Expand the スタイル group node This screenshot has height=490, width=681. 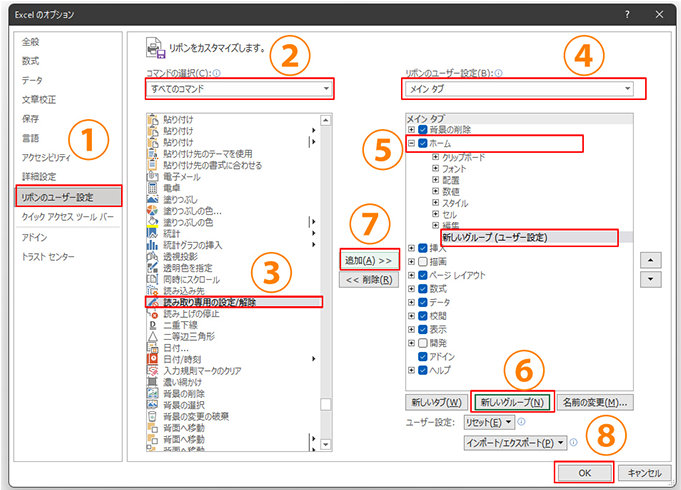point(435,202)
